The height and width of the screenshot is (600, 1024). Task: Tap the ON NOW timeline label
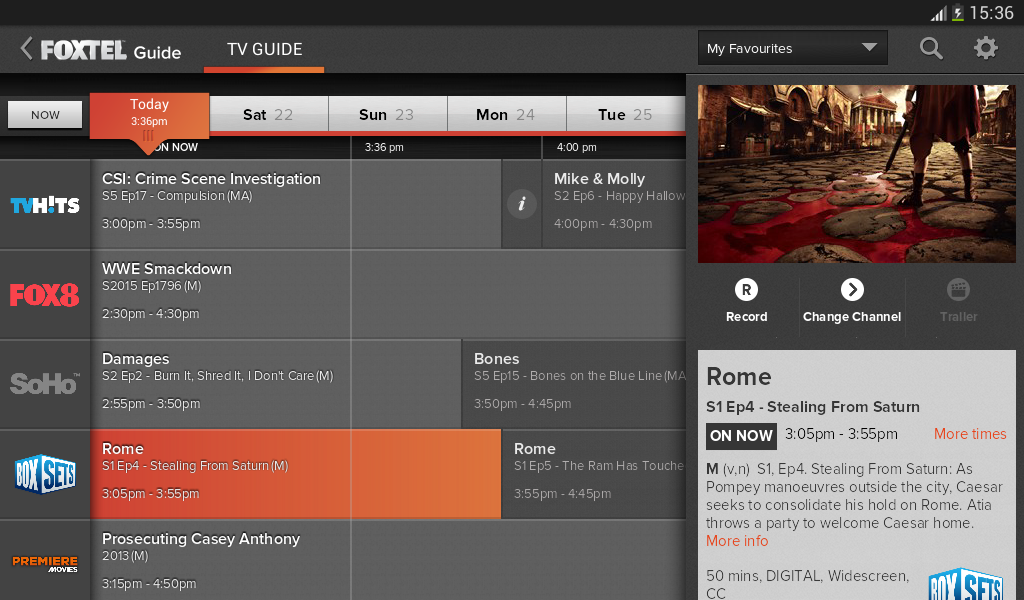coord(175,148)
